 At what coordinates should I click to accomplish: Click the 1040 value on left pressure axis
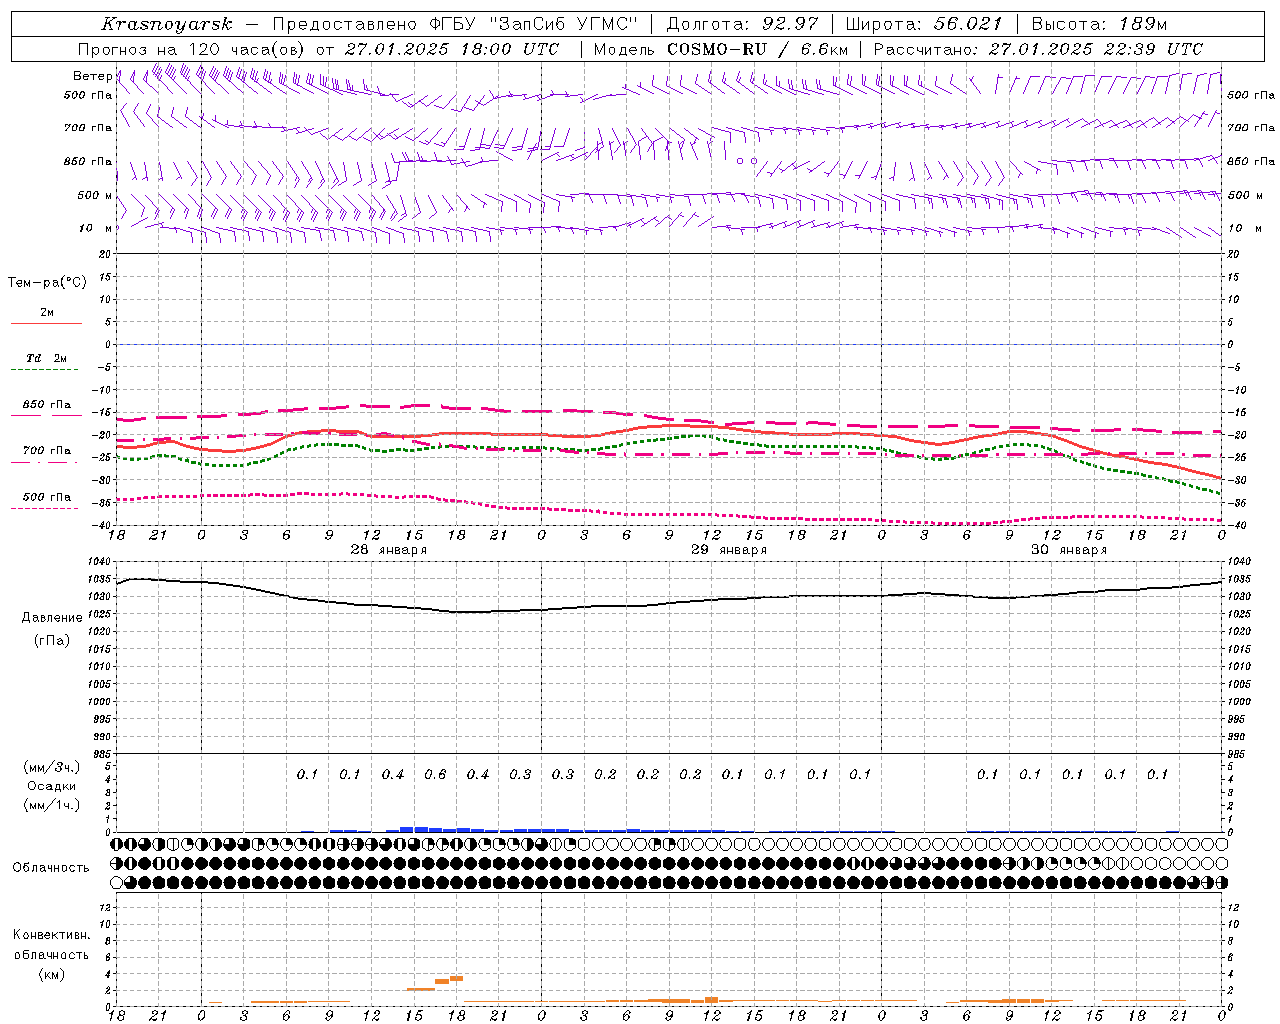click(100, 562)
